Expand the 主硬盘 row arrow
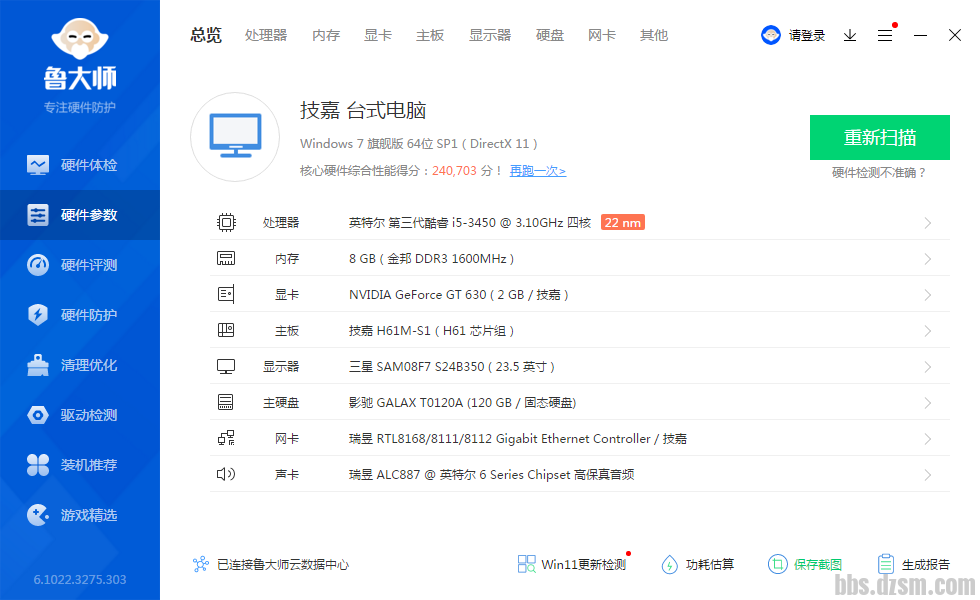This screenshot has height=600, width=980. click(927, 403)
